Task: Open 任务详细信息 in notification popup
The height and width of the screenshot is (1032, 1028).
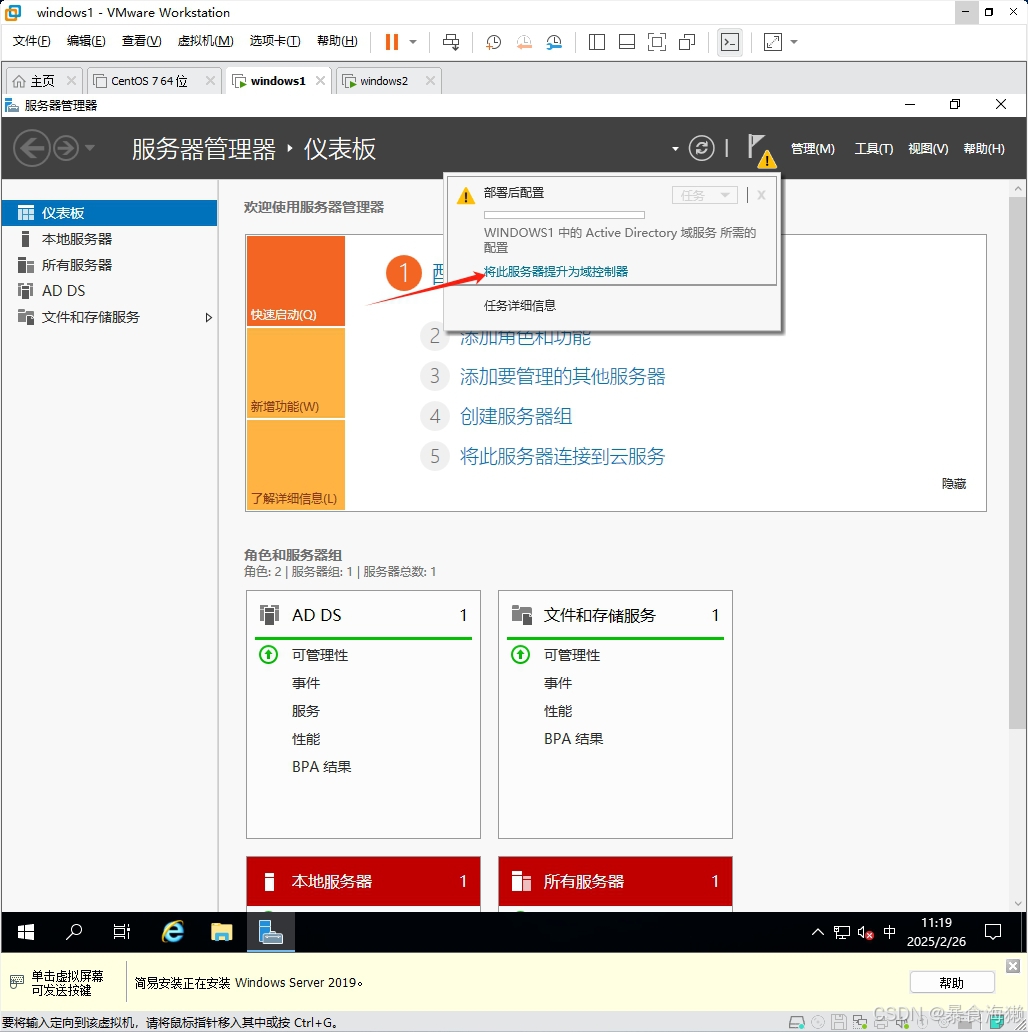Action: (520, 305)
